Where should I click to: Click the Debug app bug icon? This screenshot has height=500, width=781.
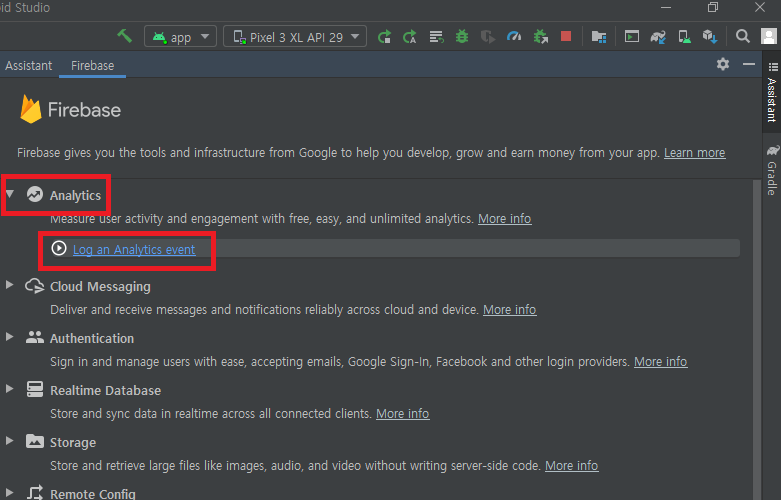(x=462, y=36)
